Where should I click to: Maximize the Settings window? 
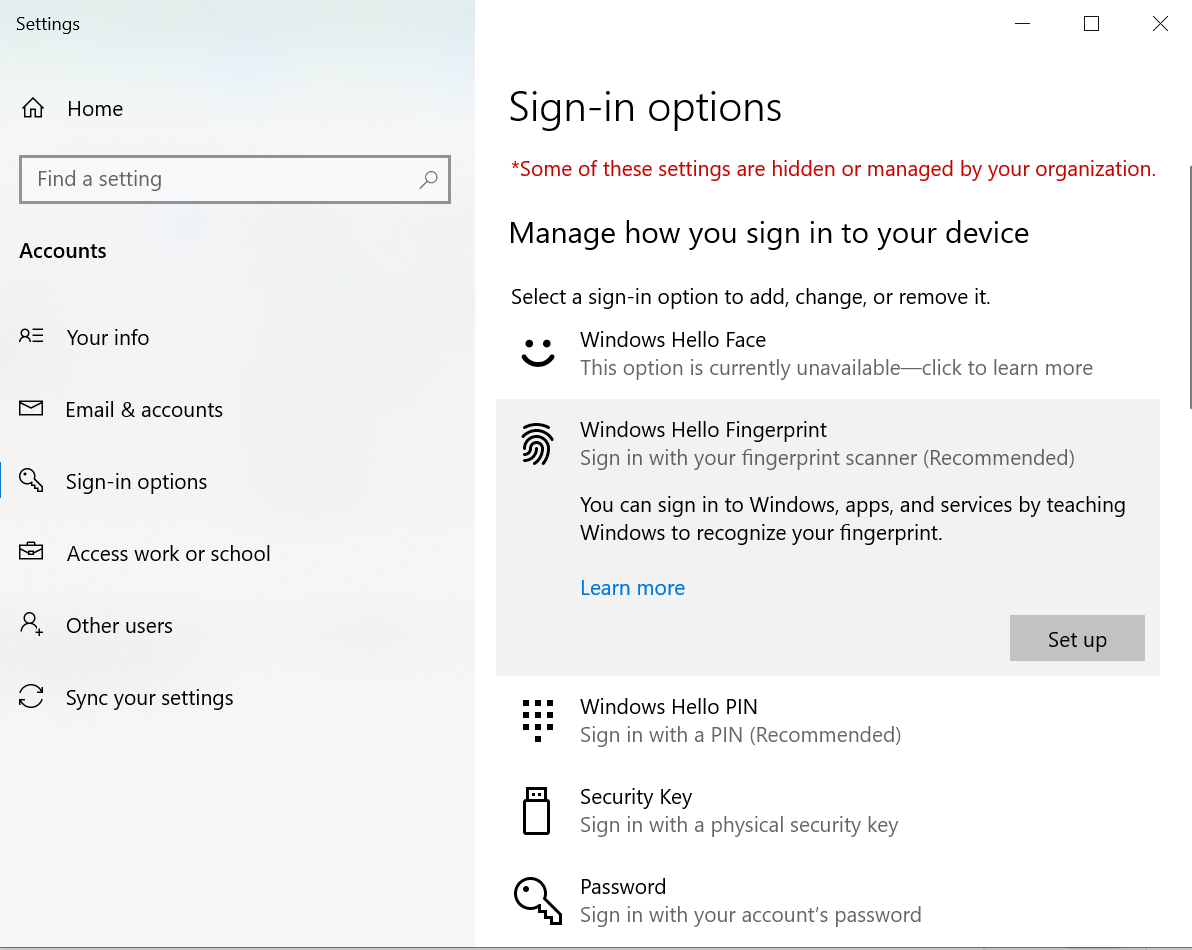pos(1091,24)
